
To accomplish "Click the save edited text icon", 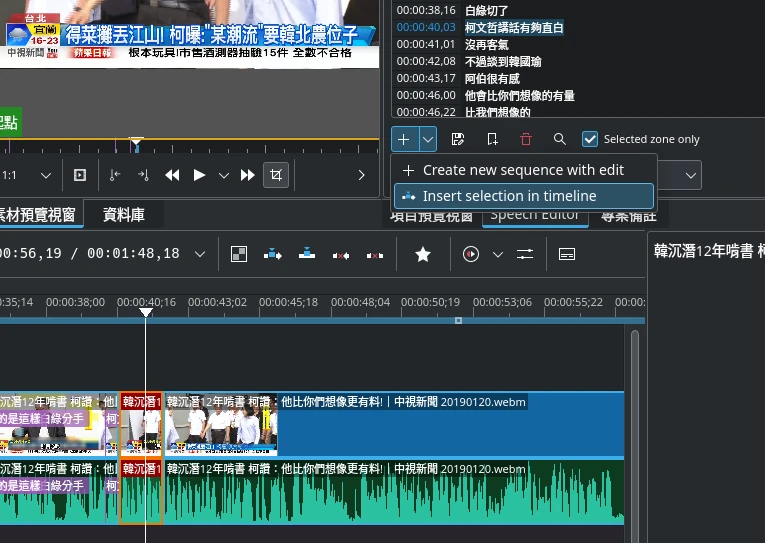I will click(458, 139).
